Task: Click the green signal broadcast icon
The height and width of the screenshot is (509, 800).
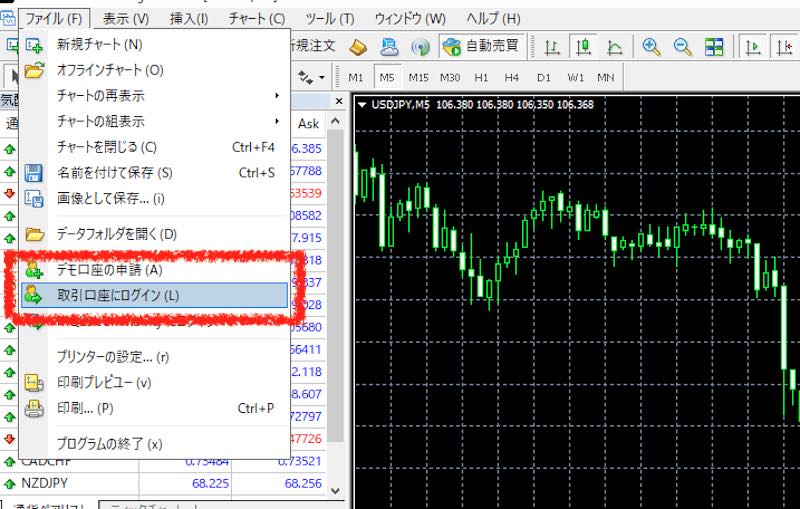Action: pyautogui.click(x=420, y=47)
